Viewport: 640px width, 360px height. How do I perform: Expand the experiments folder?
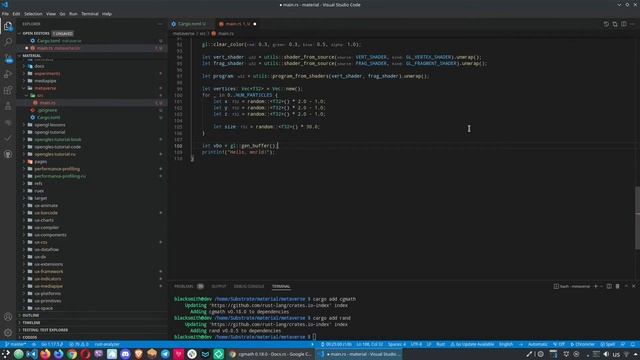tap(24, 73)
